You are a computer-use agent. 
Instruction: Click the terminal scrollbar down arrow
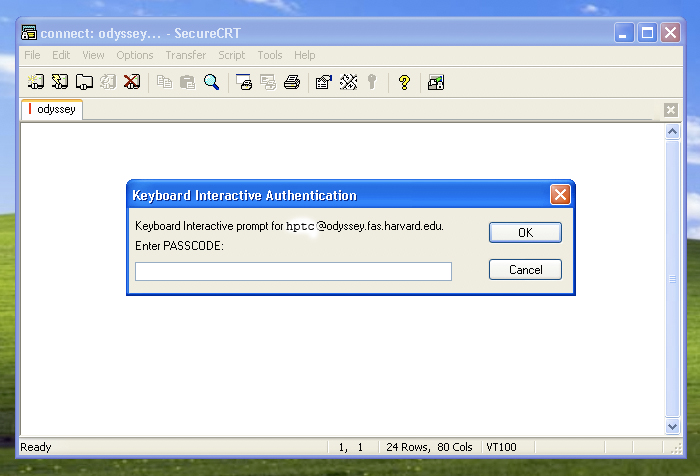[672, 426]
